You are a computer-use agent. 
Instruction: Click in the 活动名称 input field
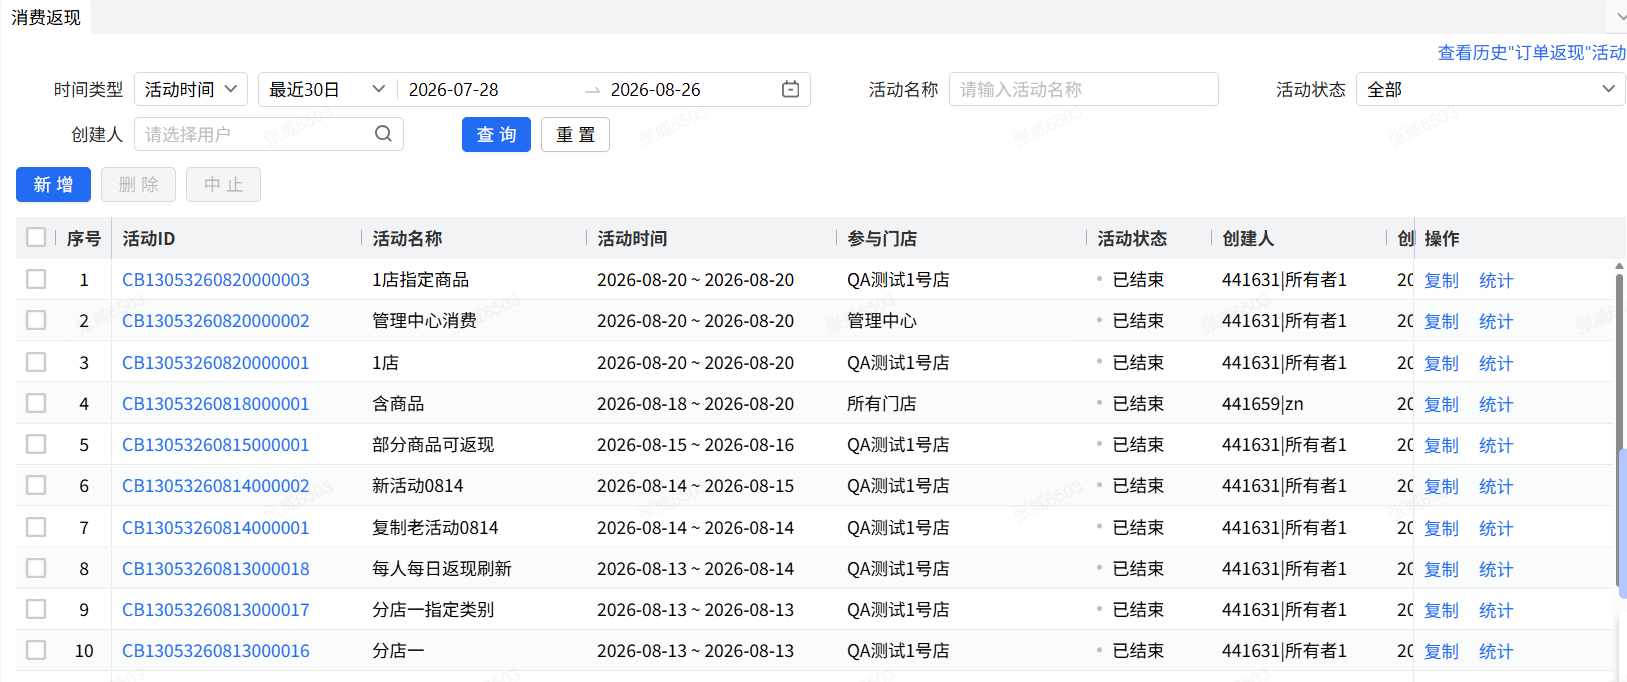point(1083,89)
